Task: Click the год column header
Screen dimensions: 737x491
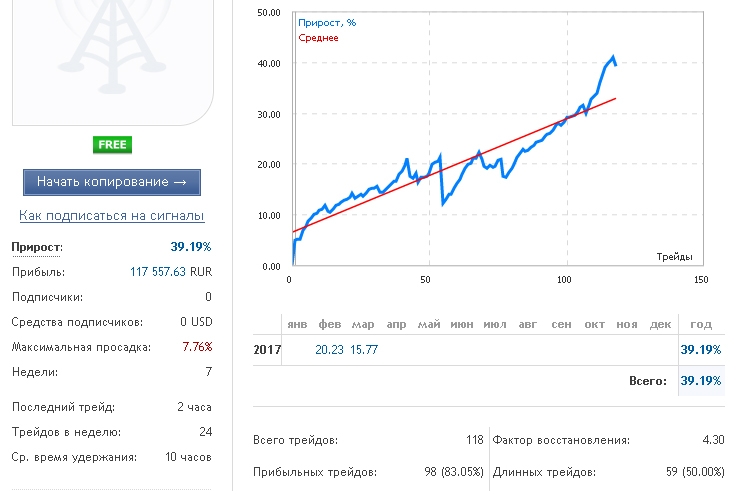Action: [701, 324]
